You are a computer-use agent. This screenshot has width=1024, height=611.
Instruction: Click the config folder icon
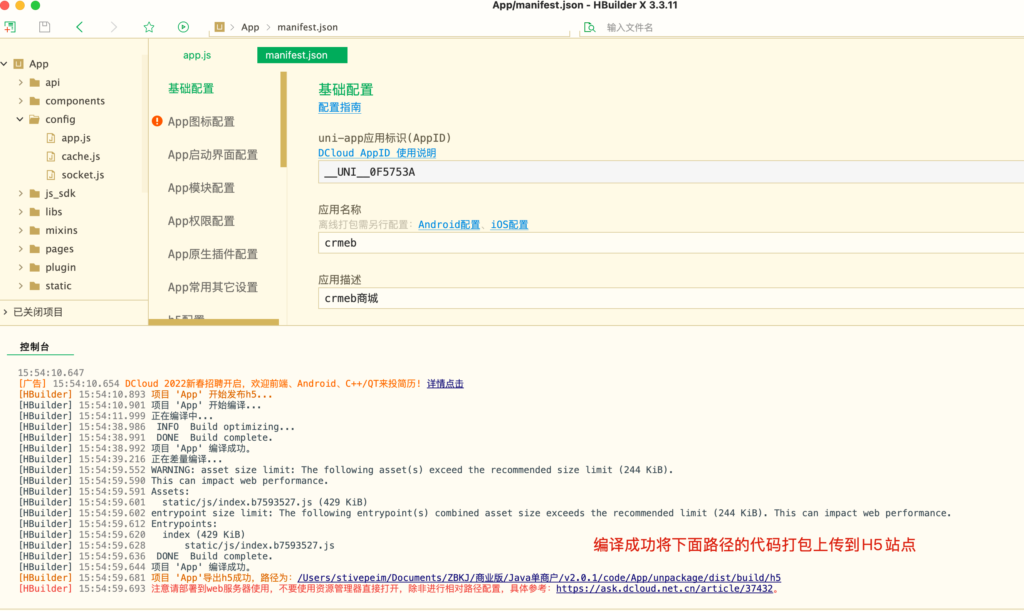pyautogui.click(x=35, y=119)
